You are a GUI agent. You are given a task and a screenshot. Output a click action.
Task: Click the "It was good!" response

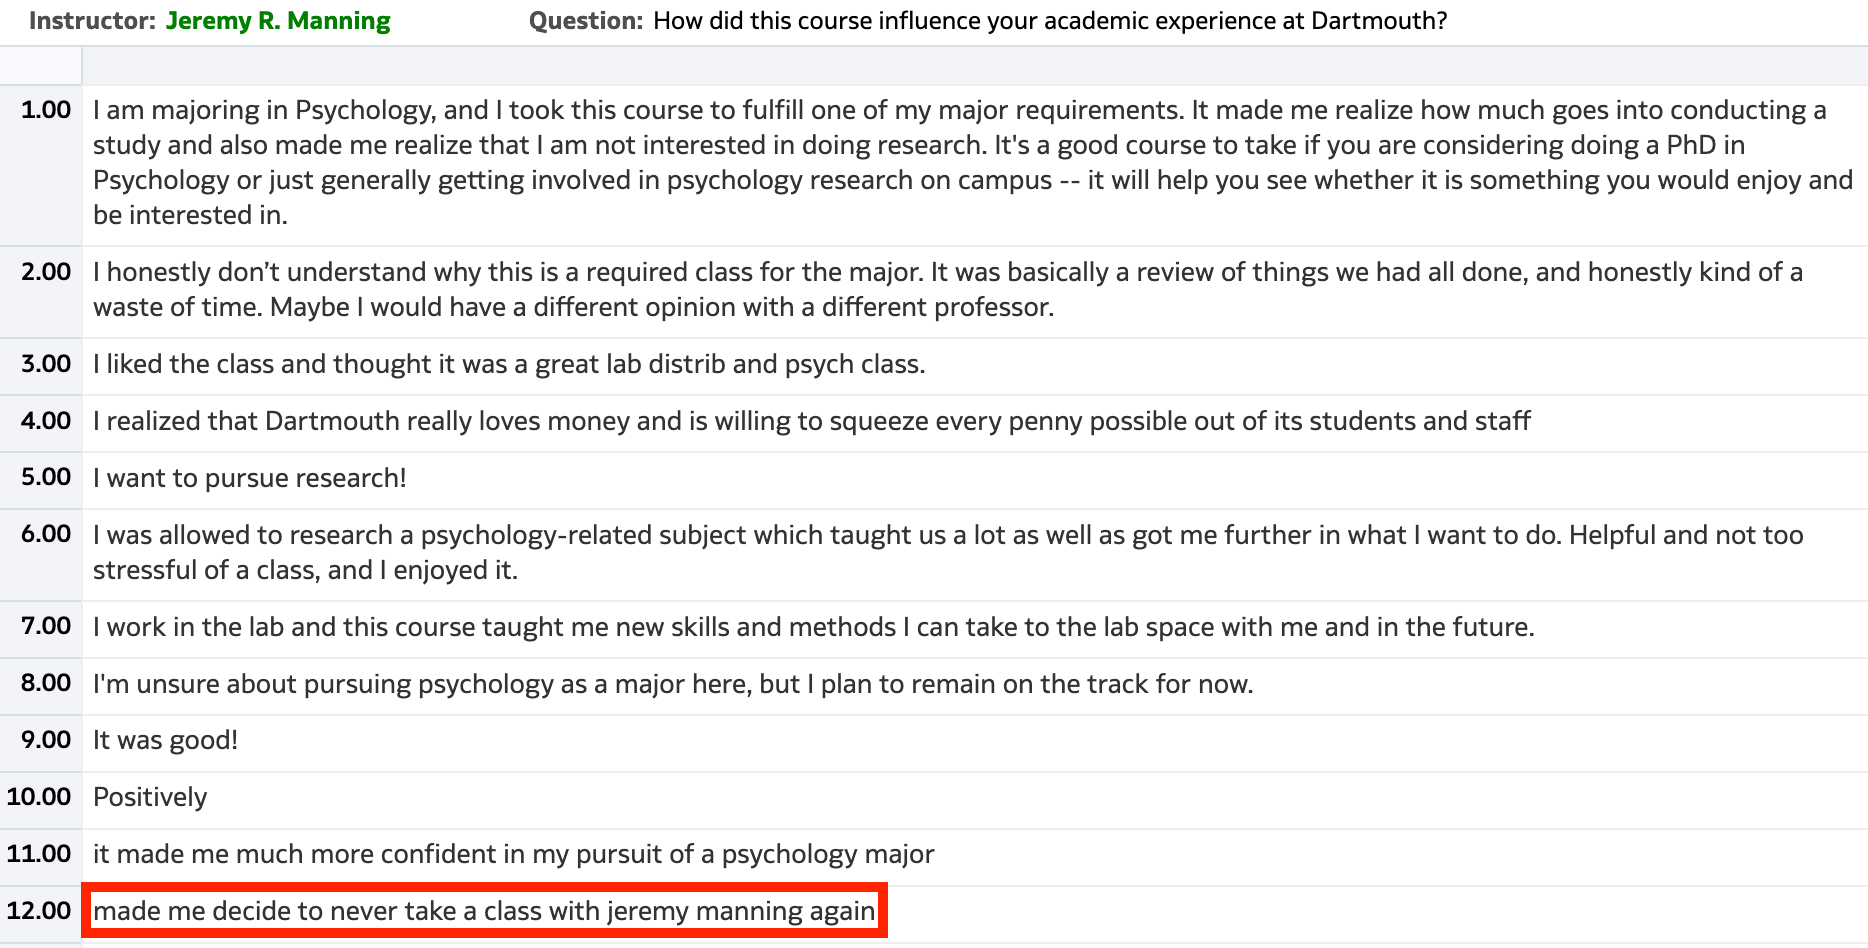[x=166, y=740]
